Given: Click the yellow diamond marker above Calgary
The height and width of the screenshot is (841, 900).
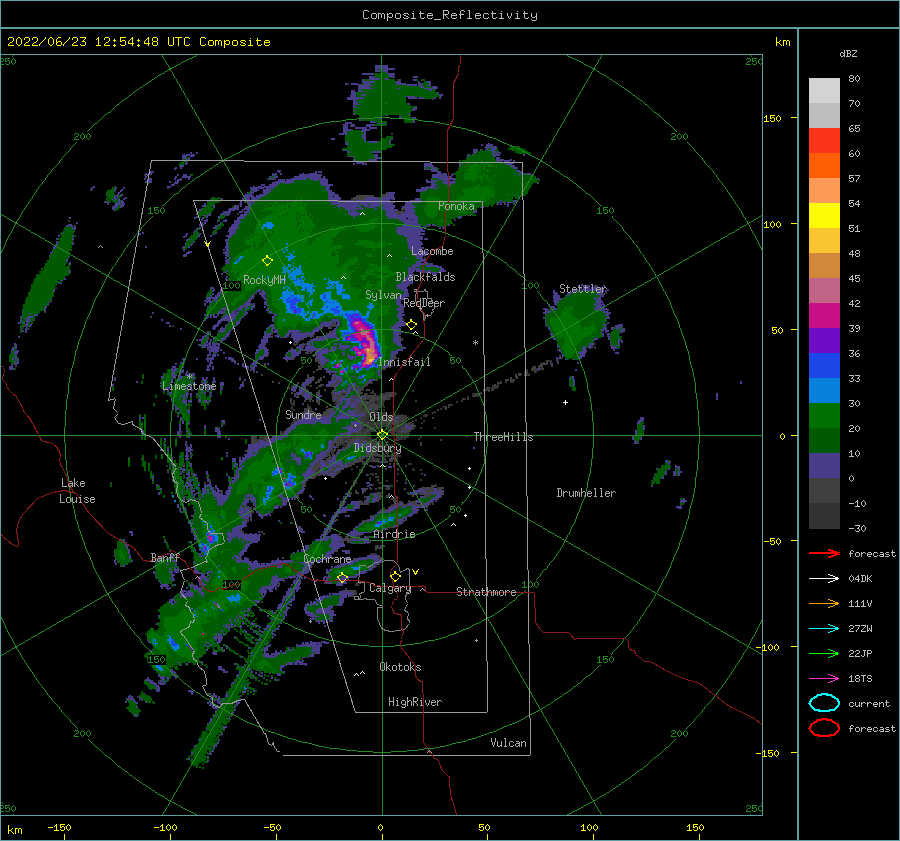Looking at the screenshot, I should coord(395,576).
